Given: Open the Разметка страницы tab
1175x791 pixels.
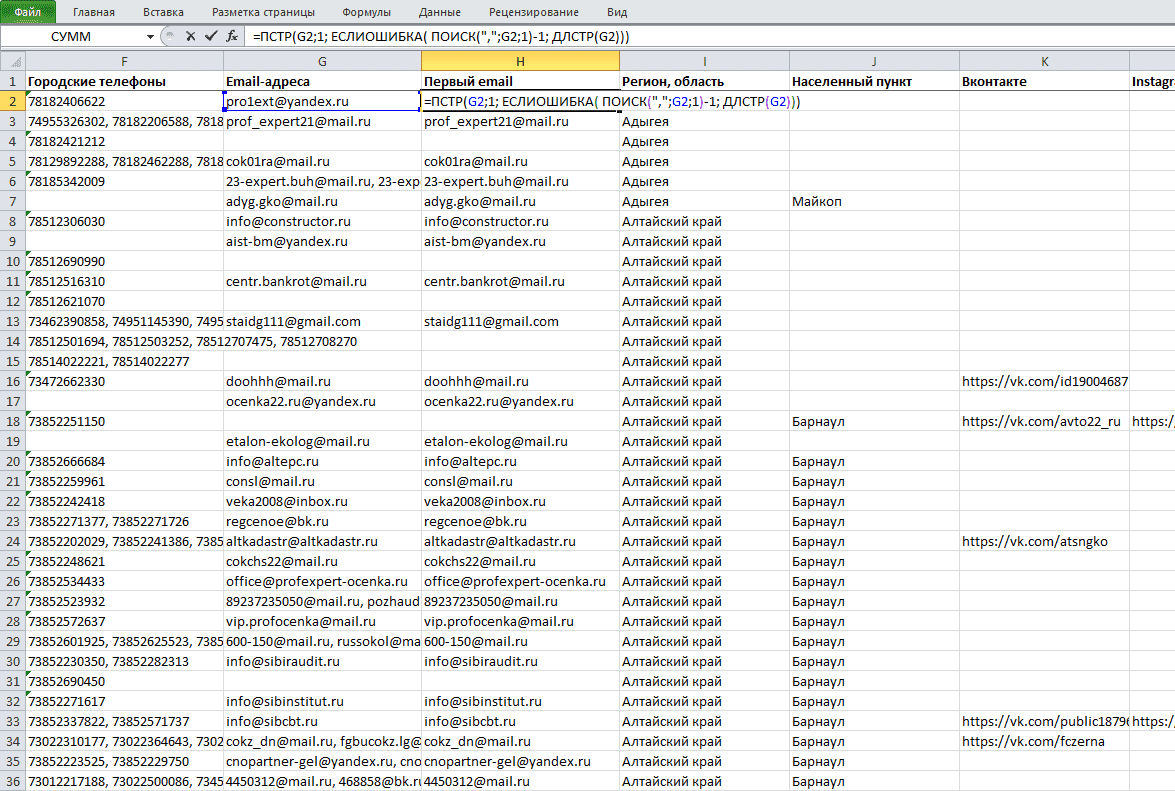Looking at the screenshot, I should 263,12.
